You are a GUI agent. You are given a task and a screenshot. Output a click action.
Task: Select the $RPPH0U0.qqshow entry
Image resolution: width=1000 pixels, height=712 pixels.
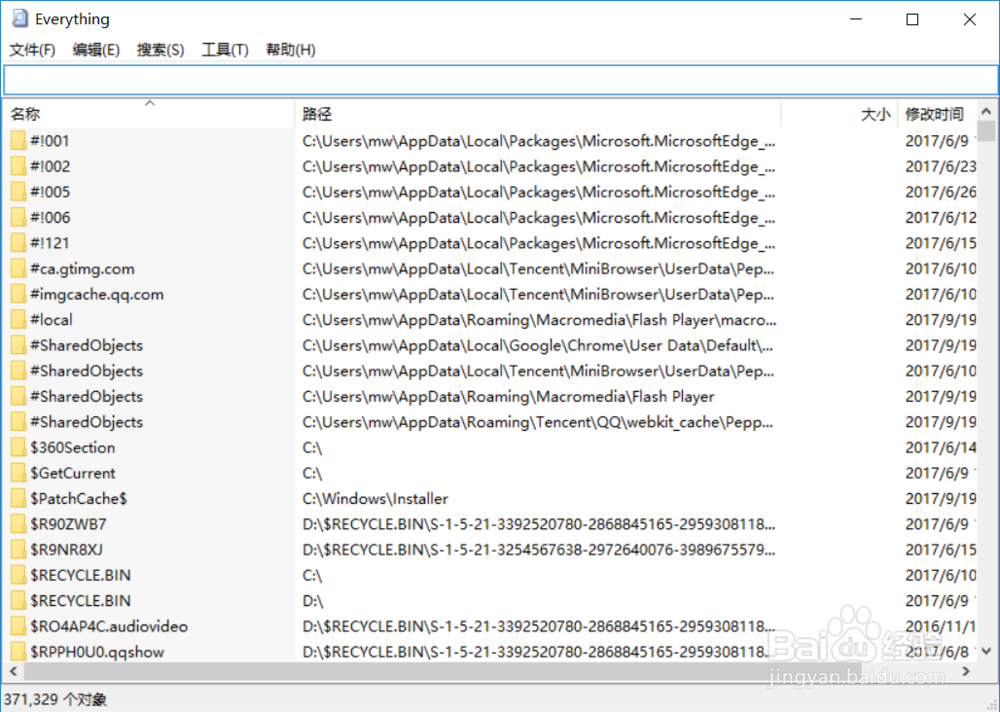tap(98, 651)
